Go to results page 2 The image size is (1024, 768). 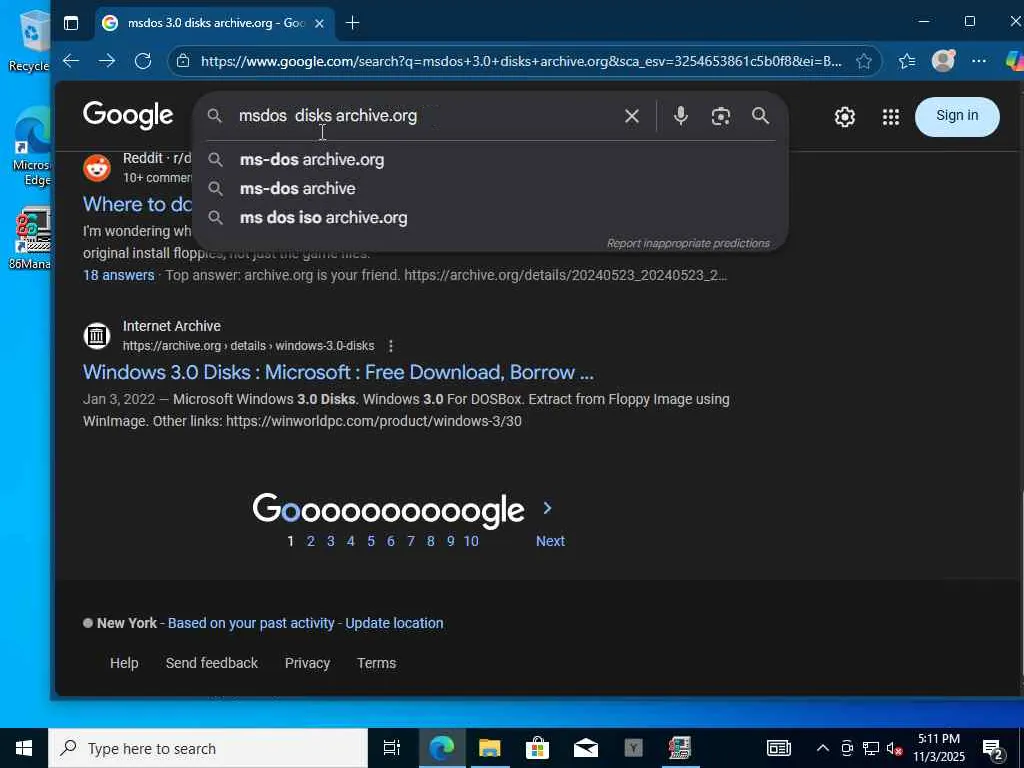[311, 541]
